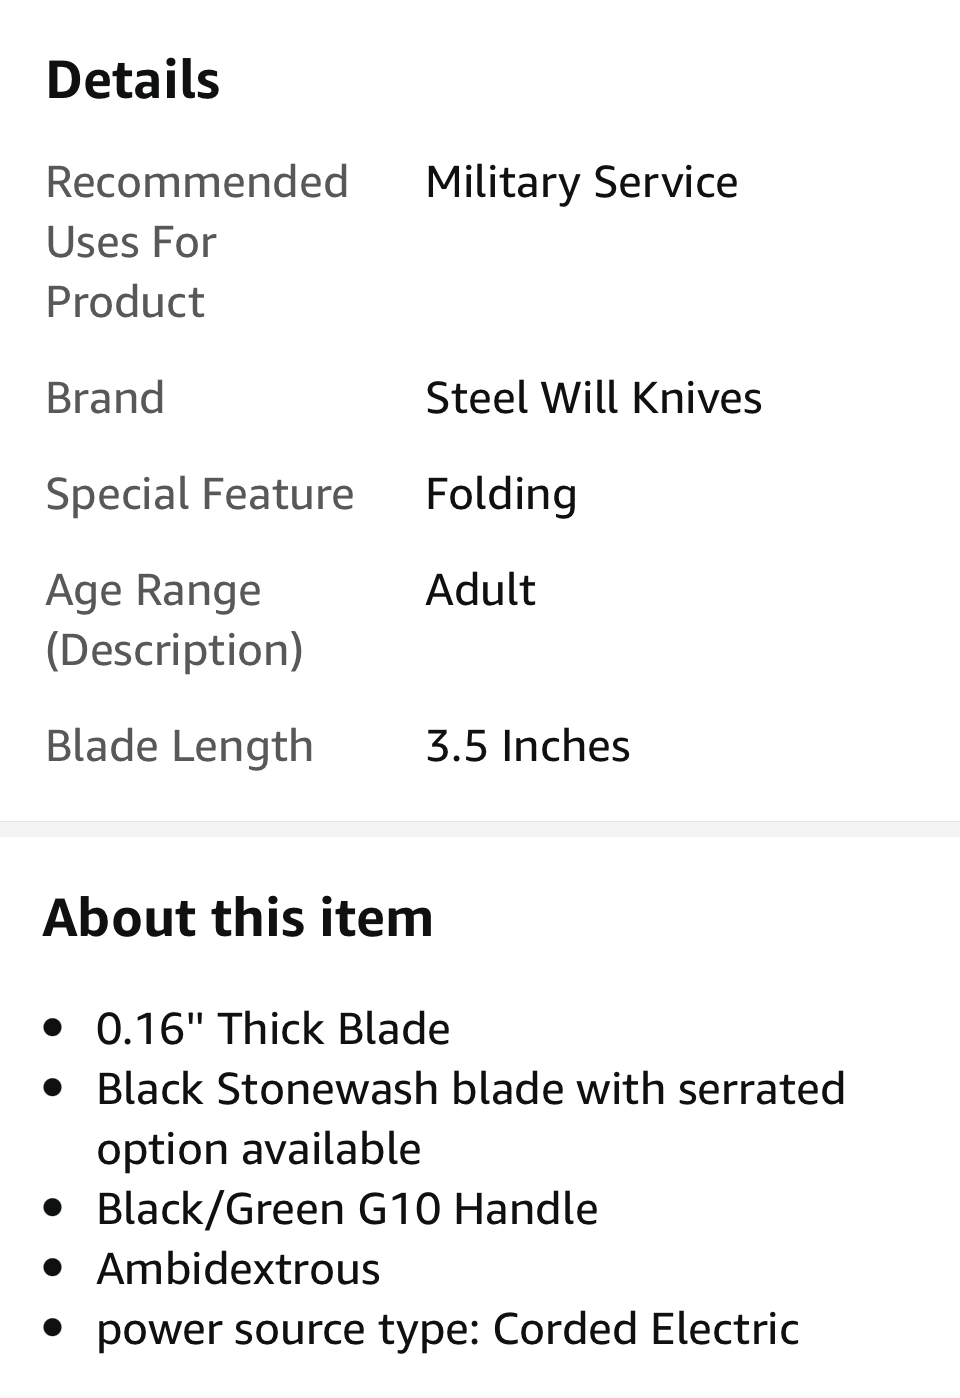Click the 3.5 Inches blade length value
The width and height of the screenshot is (960, 1398).
(527, 746)
